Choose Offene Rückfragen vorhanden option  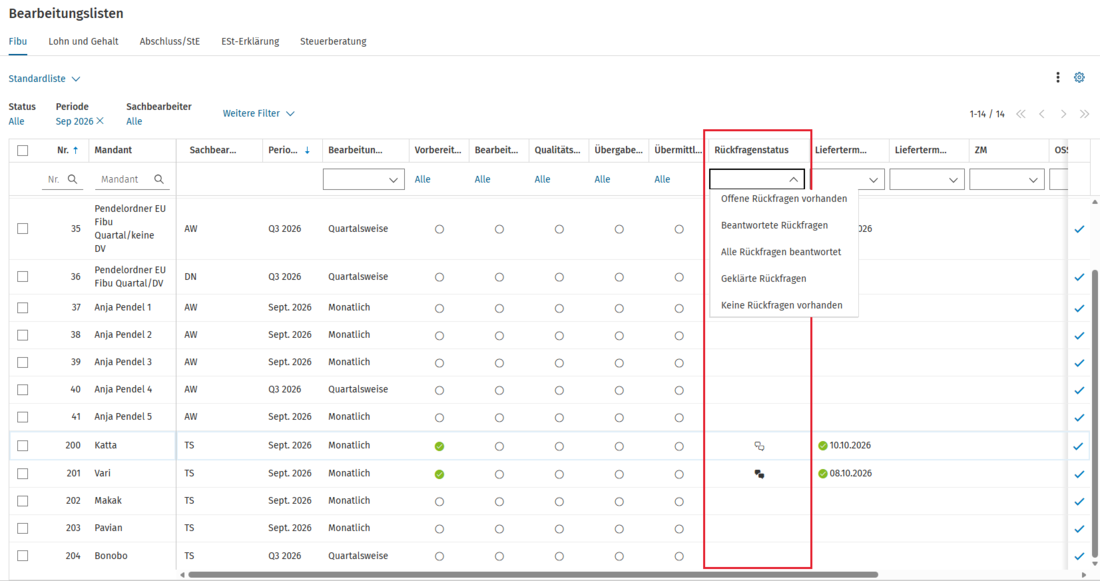coord(784,199)
